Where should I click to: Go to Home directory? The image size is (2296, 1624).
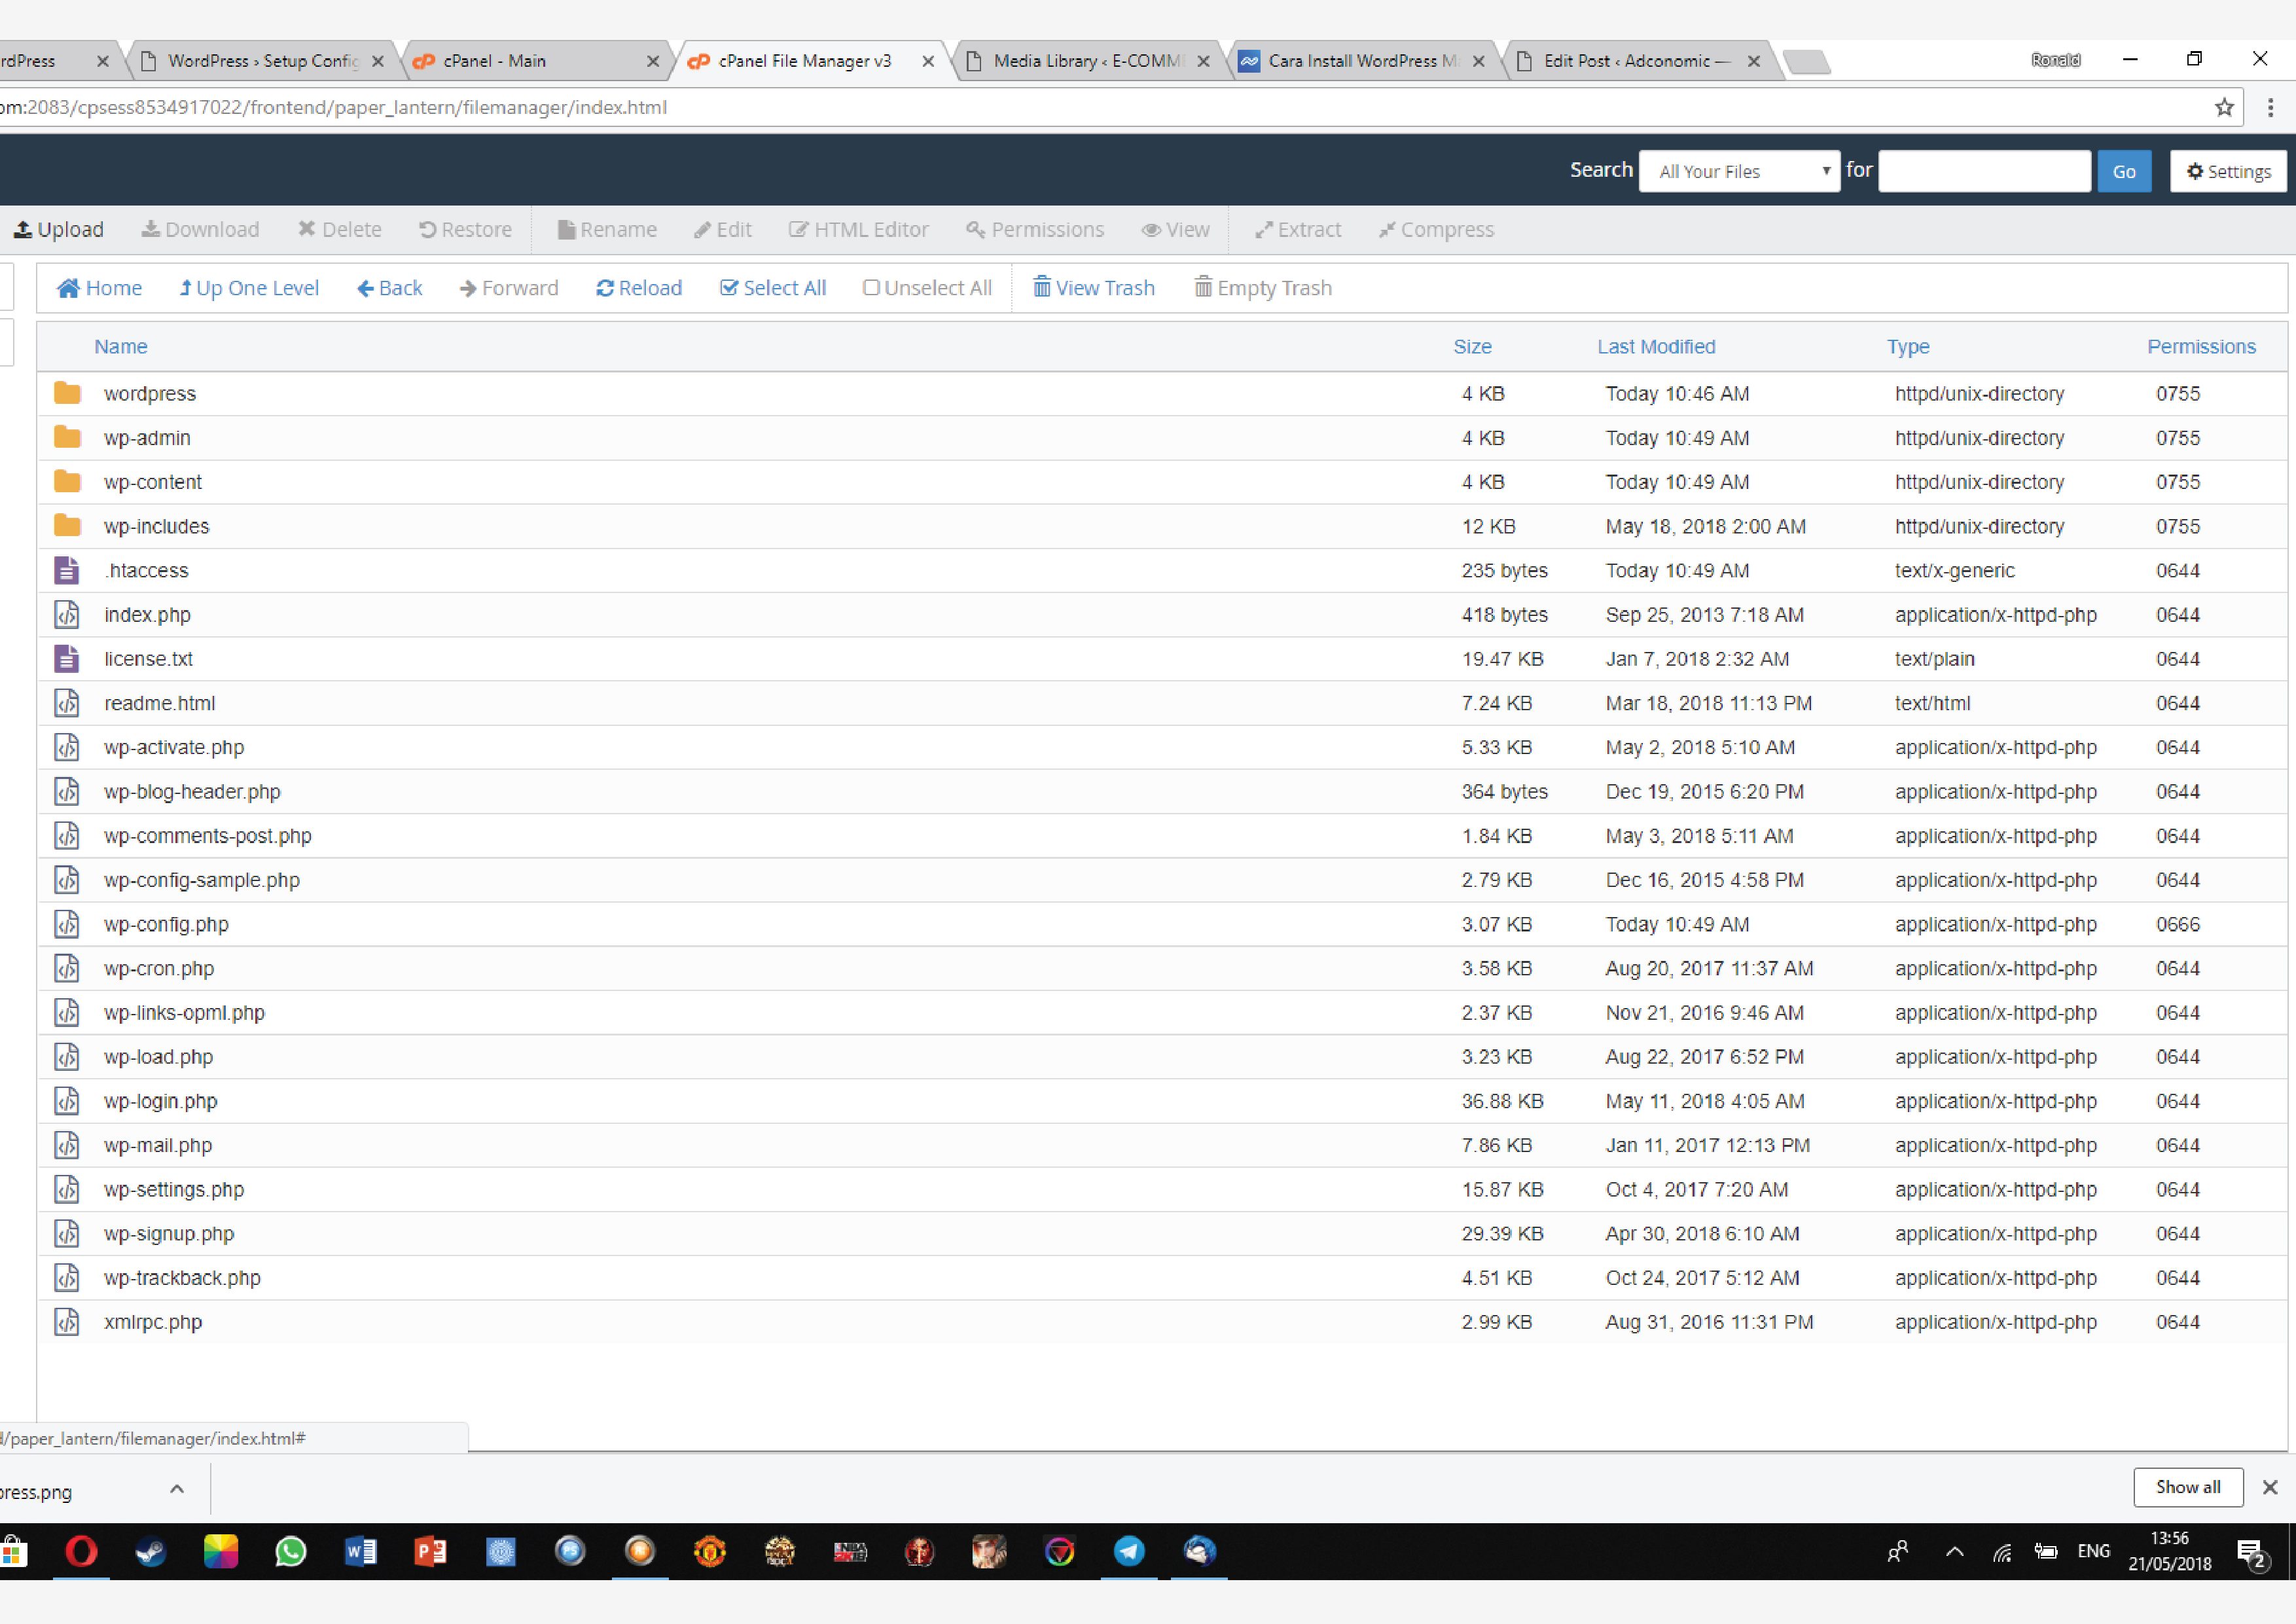(99, 288)
